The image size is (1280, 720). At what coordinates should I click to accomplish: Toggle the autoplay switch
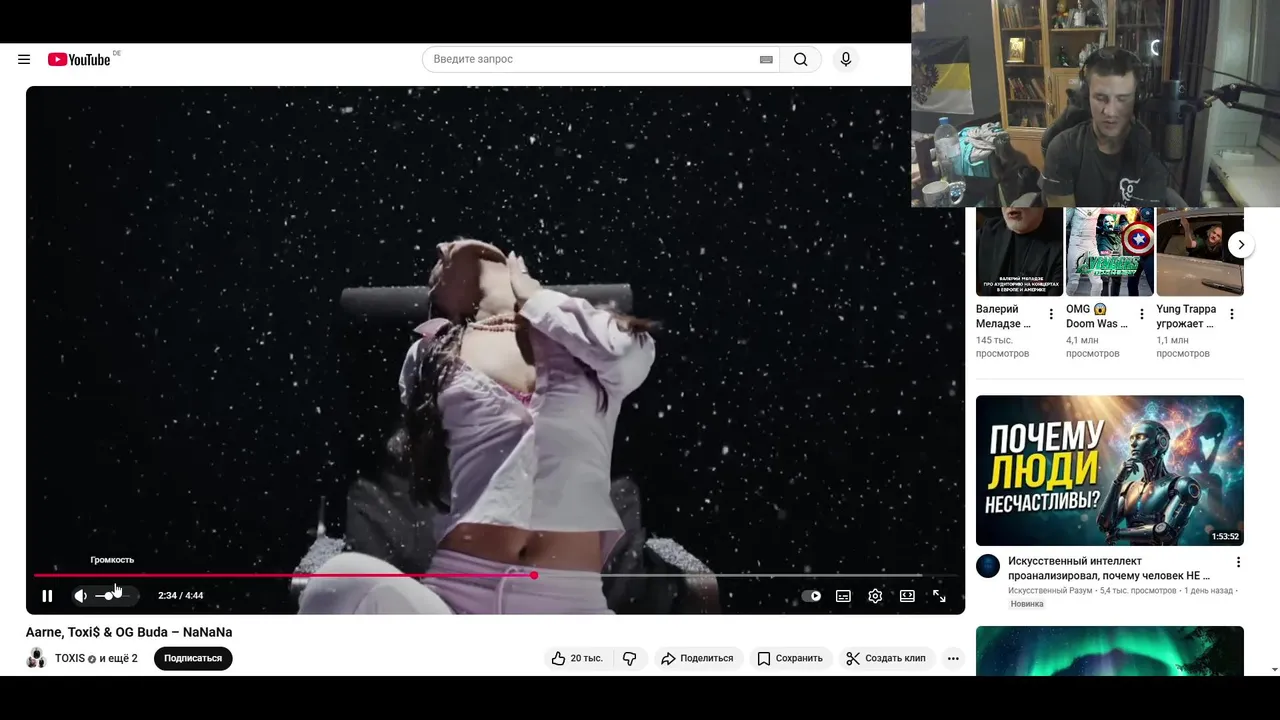pos(811,596)
